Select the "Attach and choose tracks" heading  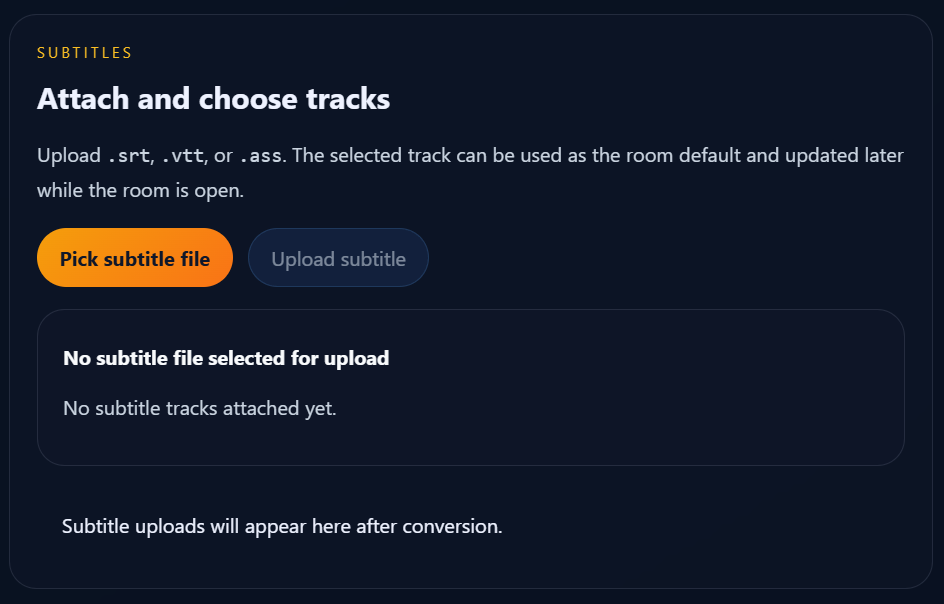[213, 99]
